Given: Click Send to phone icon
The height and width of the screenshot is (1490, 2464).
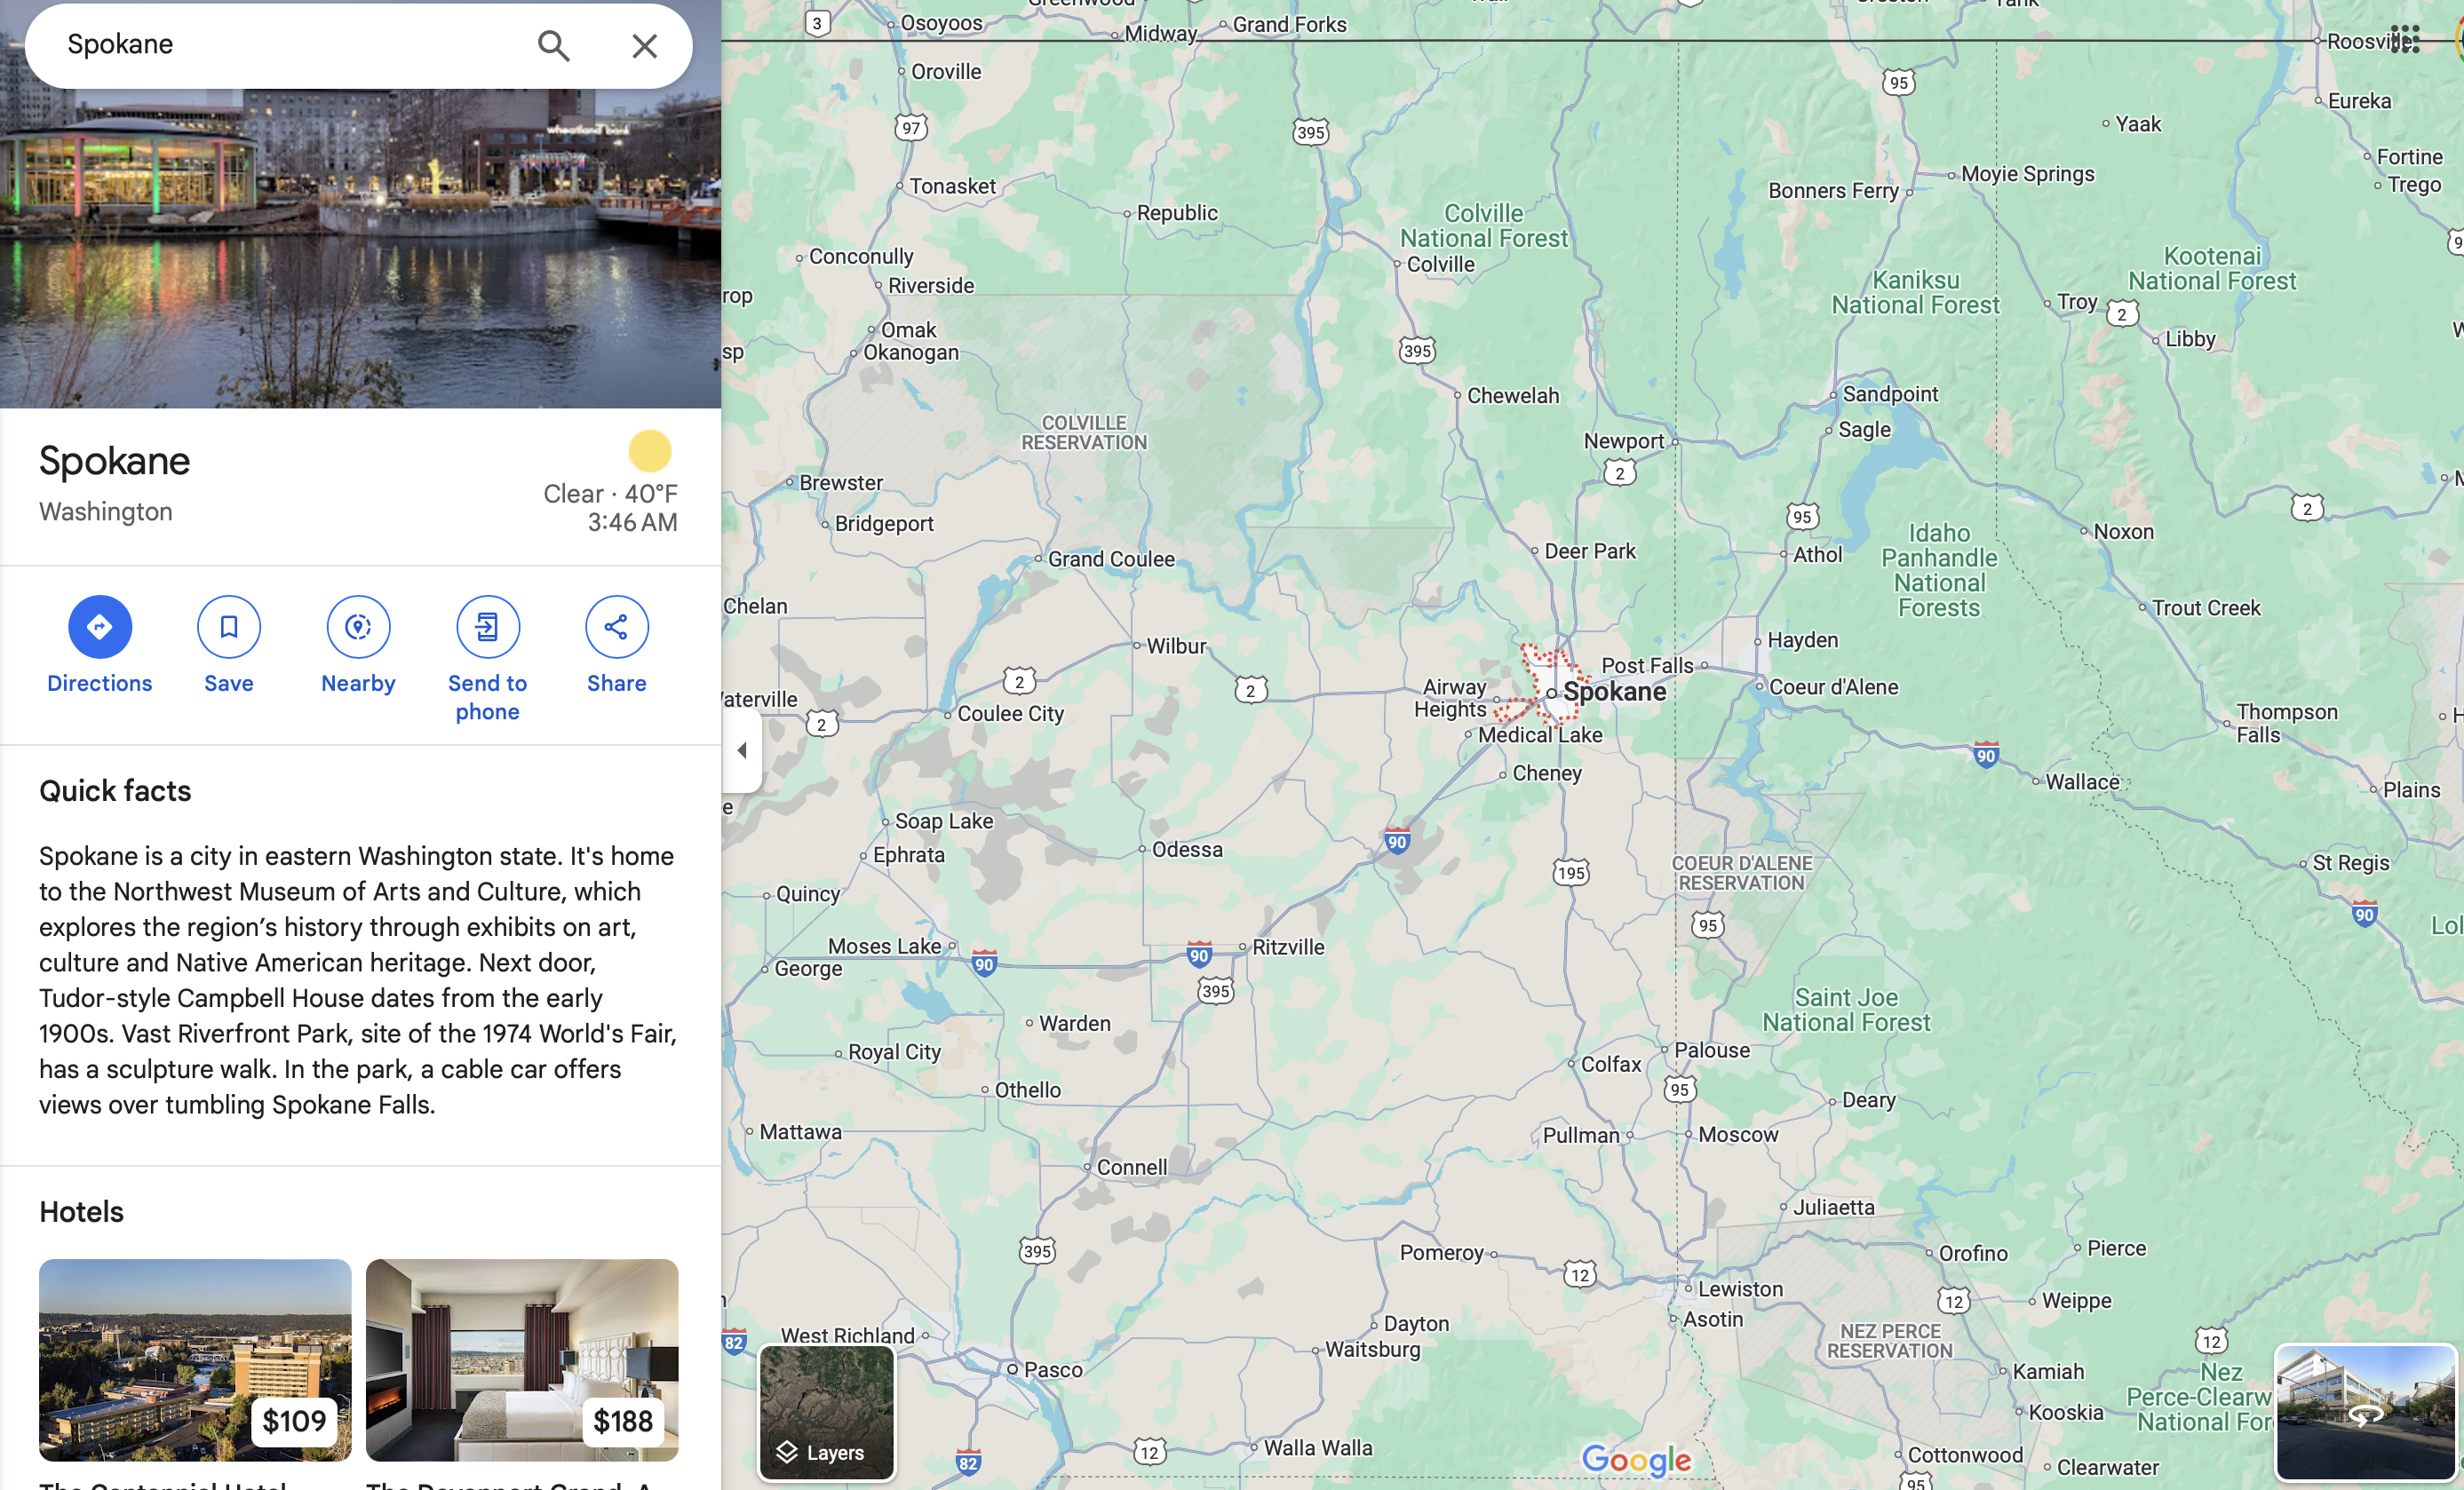Looking at the screenshot, I should [487, 627].
